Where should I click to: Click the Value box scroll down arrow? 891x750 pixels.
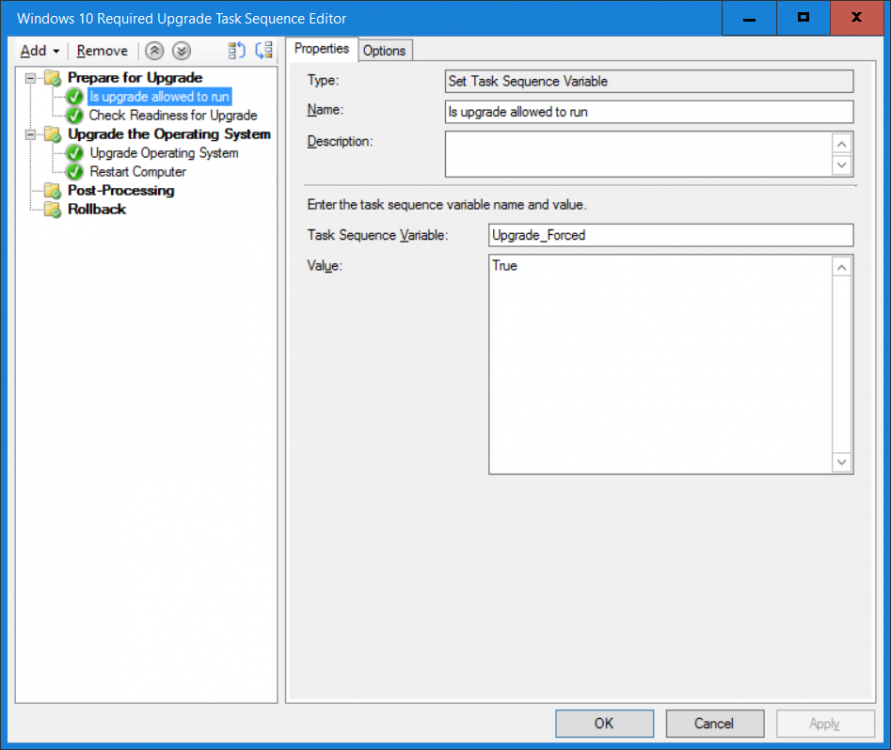(x=842, y=462)
